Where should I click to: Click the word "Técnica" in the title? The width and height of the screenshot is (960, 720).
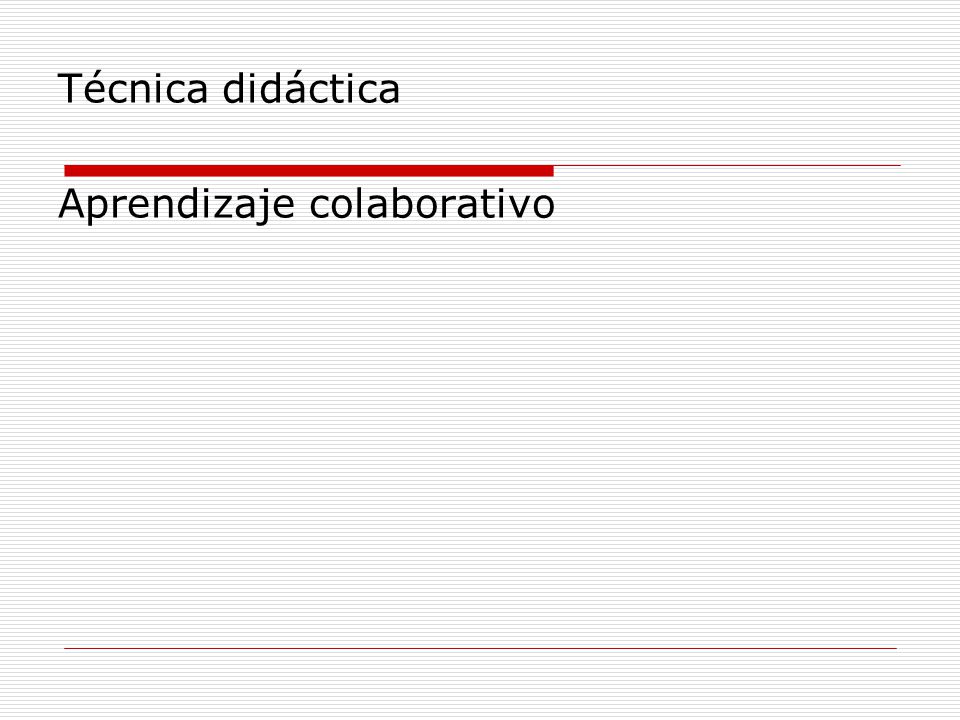[x=133, y=88]
